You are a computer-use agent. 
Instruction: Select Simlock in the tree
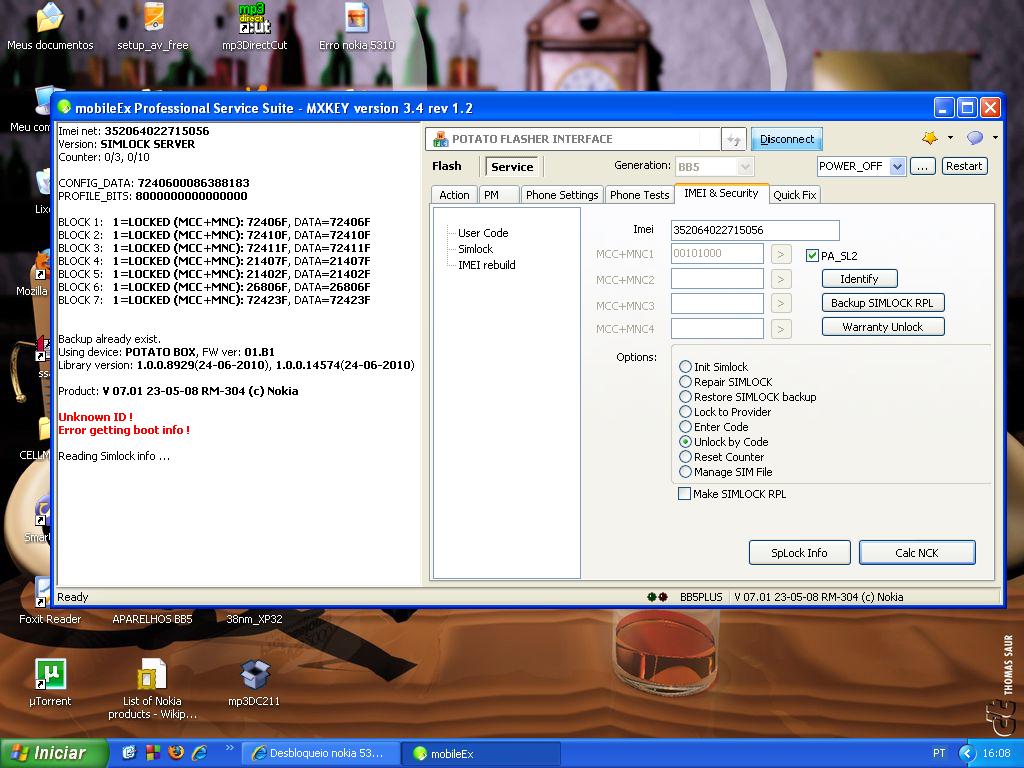click(475, 249)
